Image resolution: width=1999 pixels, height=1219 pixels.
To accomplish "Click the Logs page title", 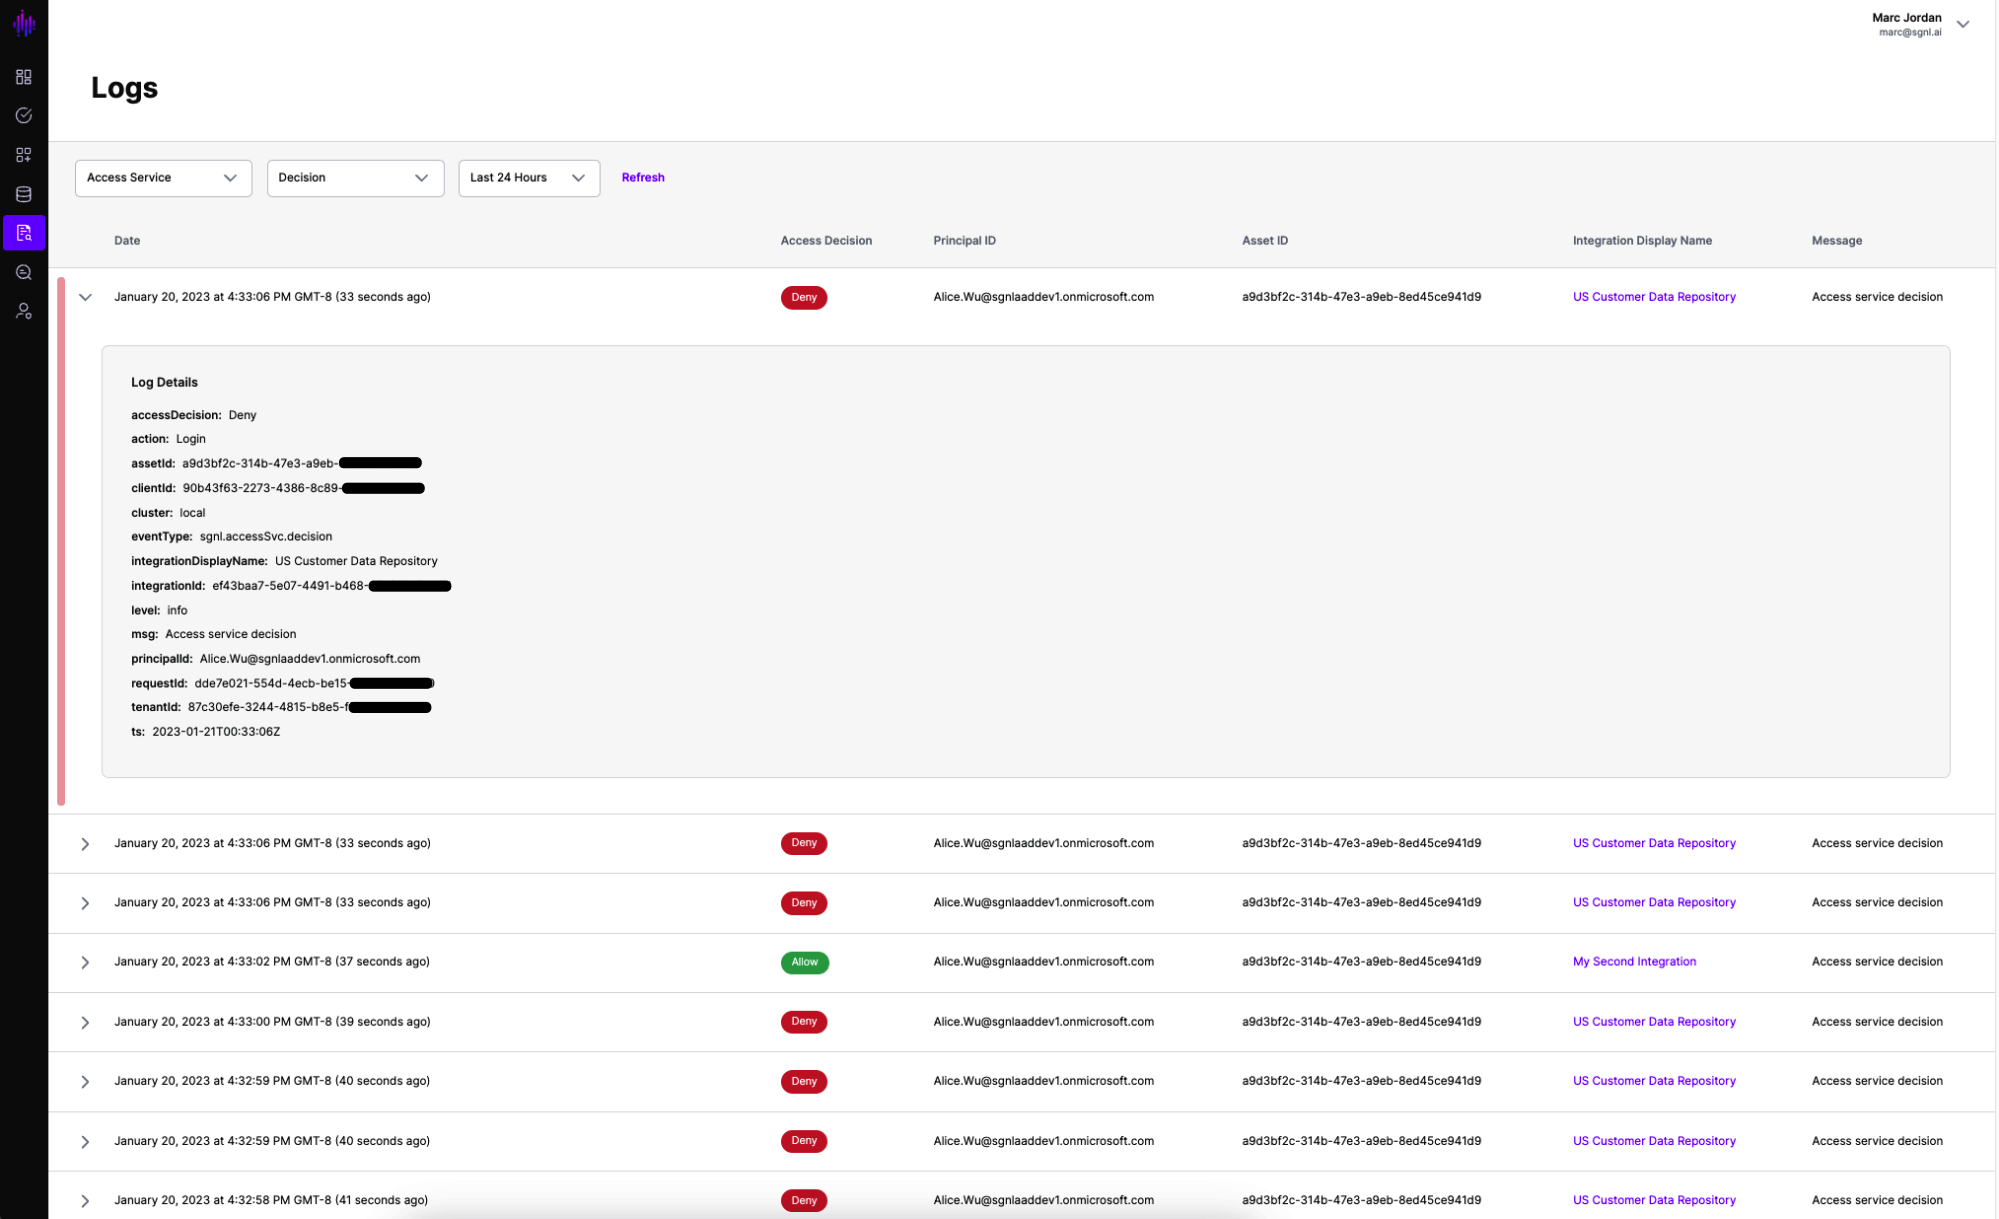I will click(124, 88).
